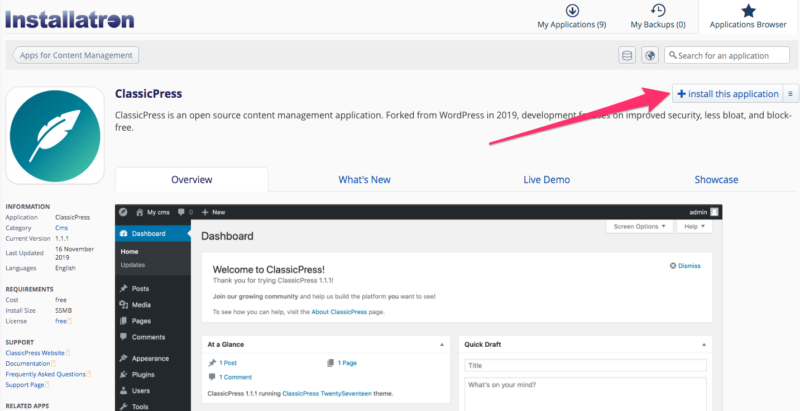
Task: Focus the Search for an application field
Action: [x=727, y=55]
